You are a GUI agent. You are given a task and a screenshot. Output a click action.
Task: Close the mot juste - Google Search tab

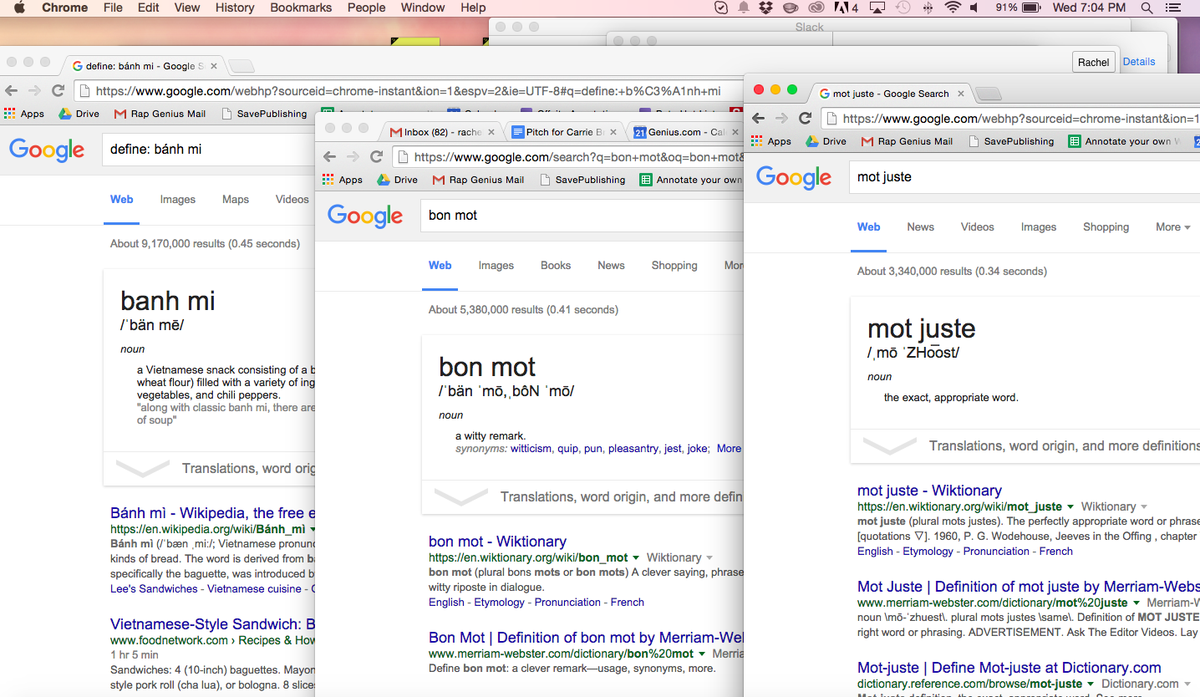[961, 93]
